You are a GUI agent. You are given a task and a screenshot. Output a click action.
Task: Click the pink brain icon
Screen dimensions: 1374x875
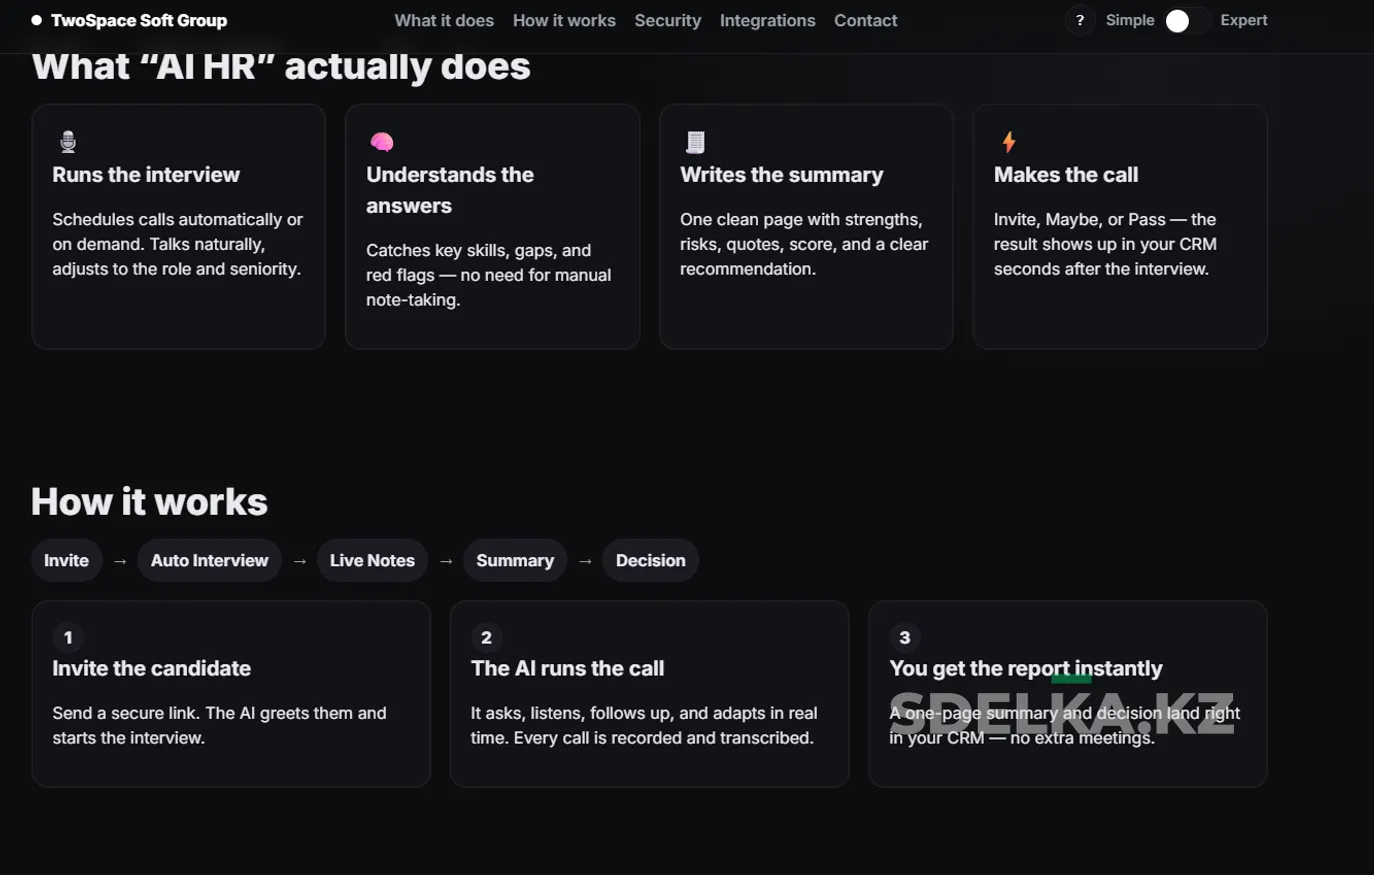tap(381, 142)
